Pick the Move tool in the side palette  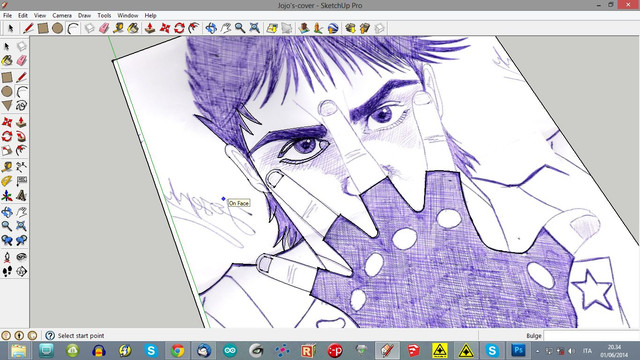pos(7,122)
